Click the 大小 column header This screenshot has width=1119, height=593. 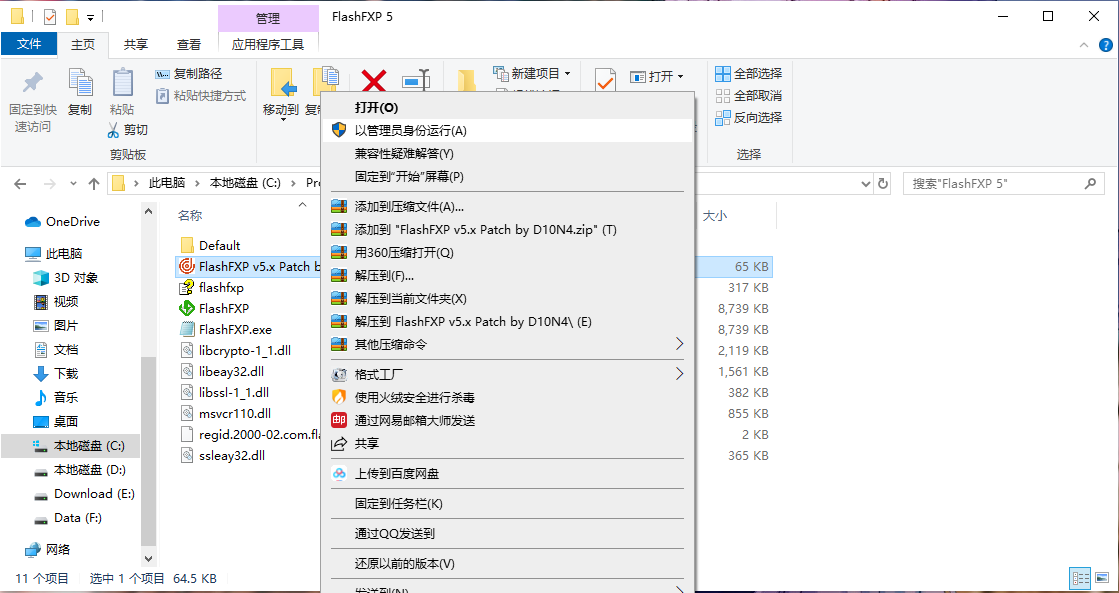[715, 216]
